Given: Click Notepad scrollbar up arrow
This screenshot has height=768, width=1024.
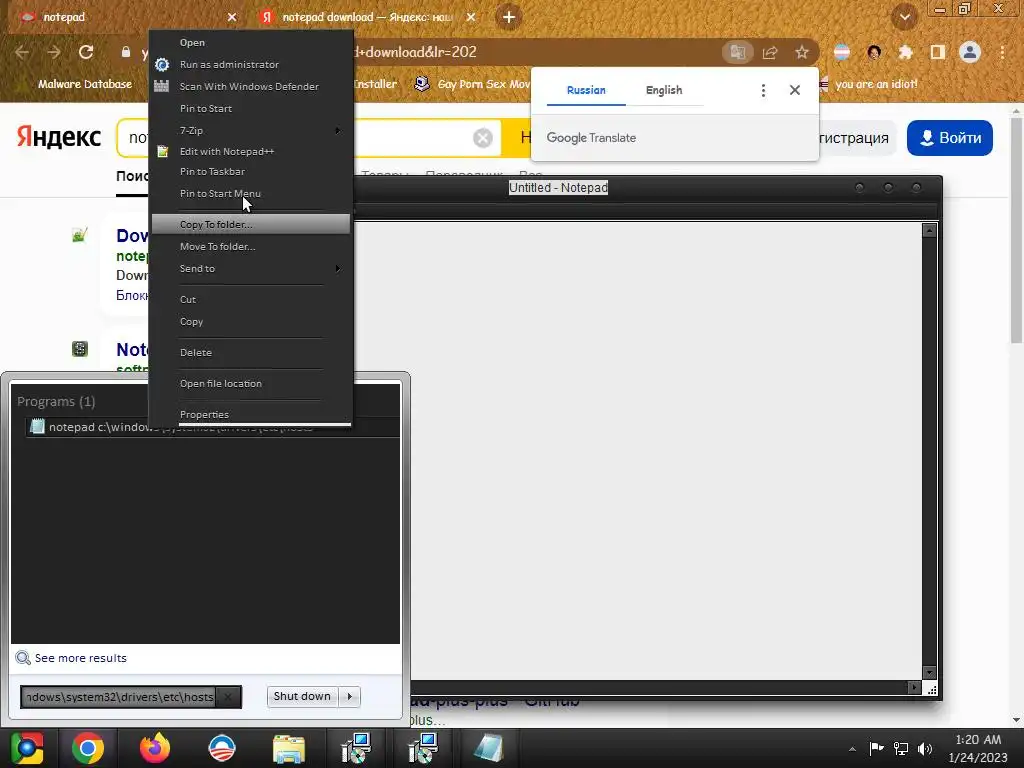Looking at the screenshot, I should (930, 231).
